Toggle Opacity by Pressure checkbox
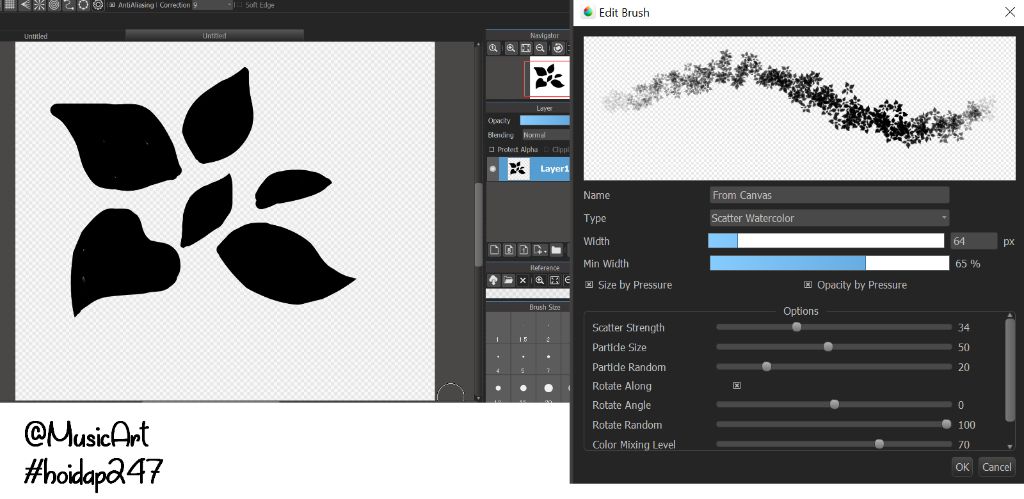This screenshot has width=1024, height=499. tap(808, 285)
